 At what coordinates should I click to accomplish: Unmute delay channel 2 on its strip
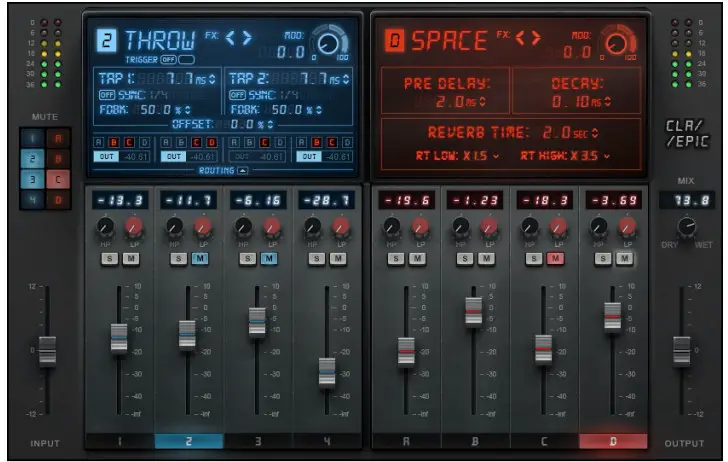coord(200,259)
